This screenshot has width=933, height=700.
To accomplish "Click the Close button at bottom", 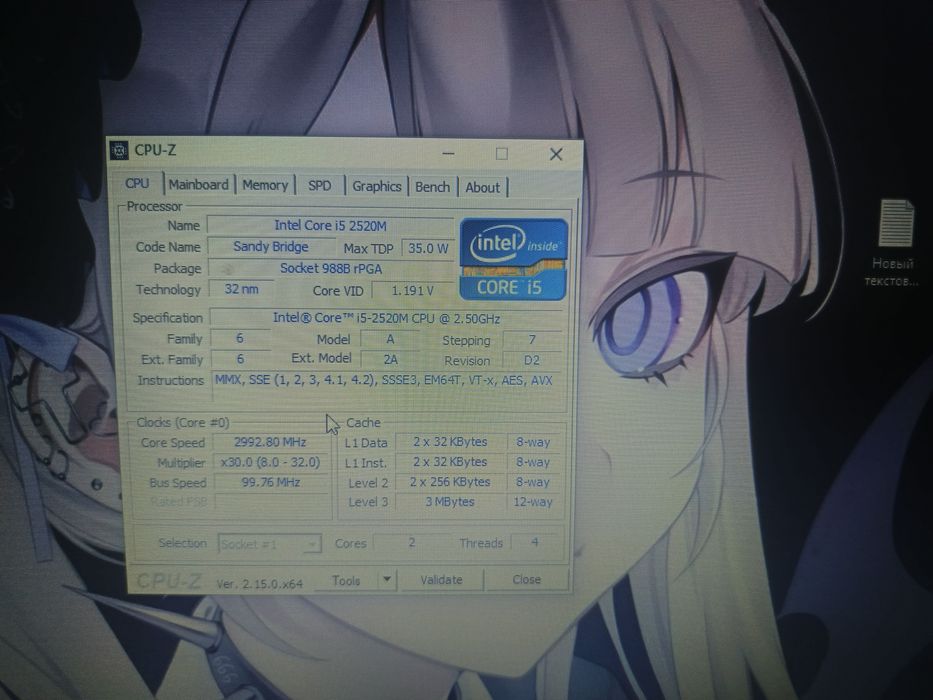I will [x=527, y=579].
